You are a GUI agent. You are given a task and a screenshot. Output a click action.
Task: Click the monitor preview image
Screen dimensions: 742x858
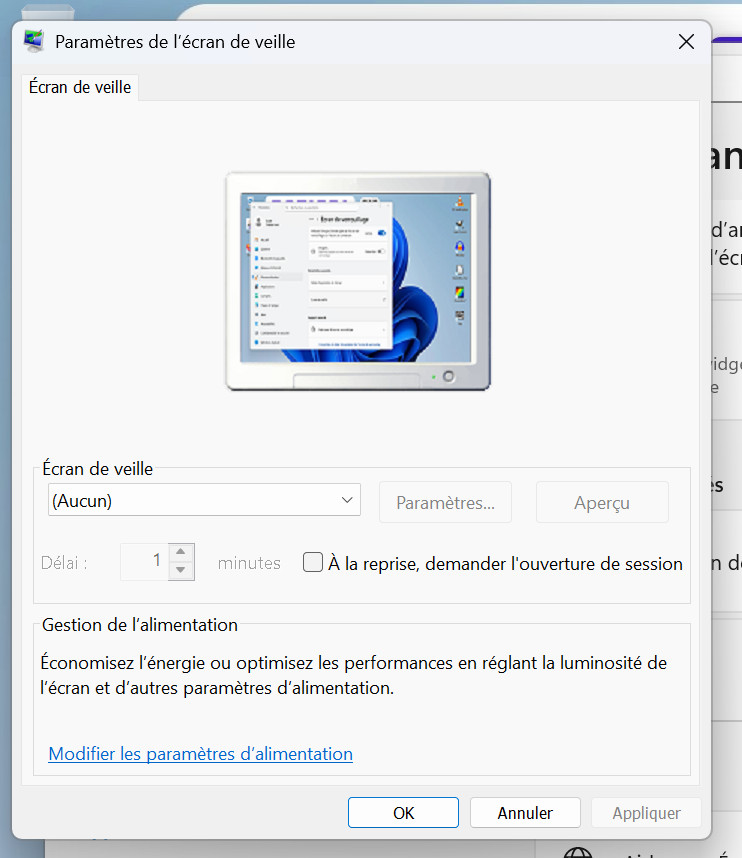click(357, 281)
